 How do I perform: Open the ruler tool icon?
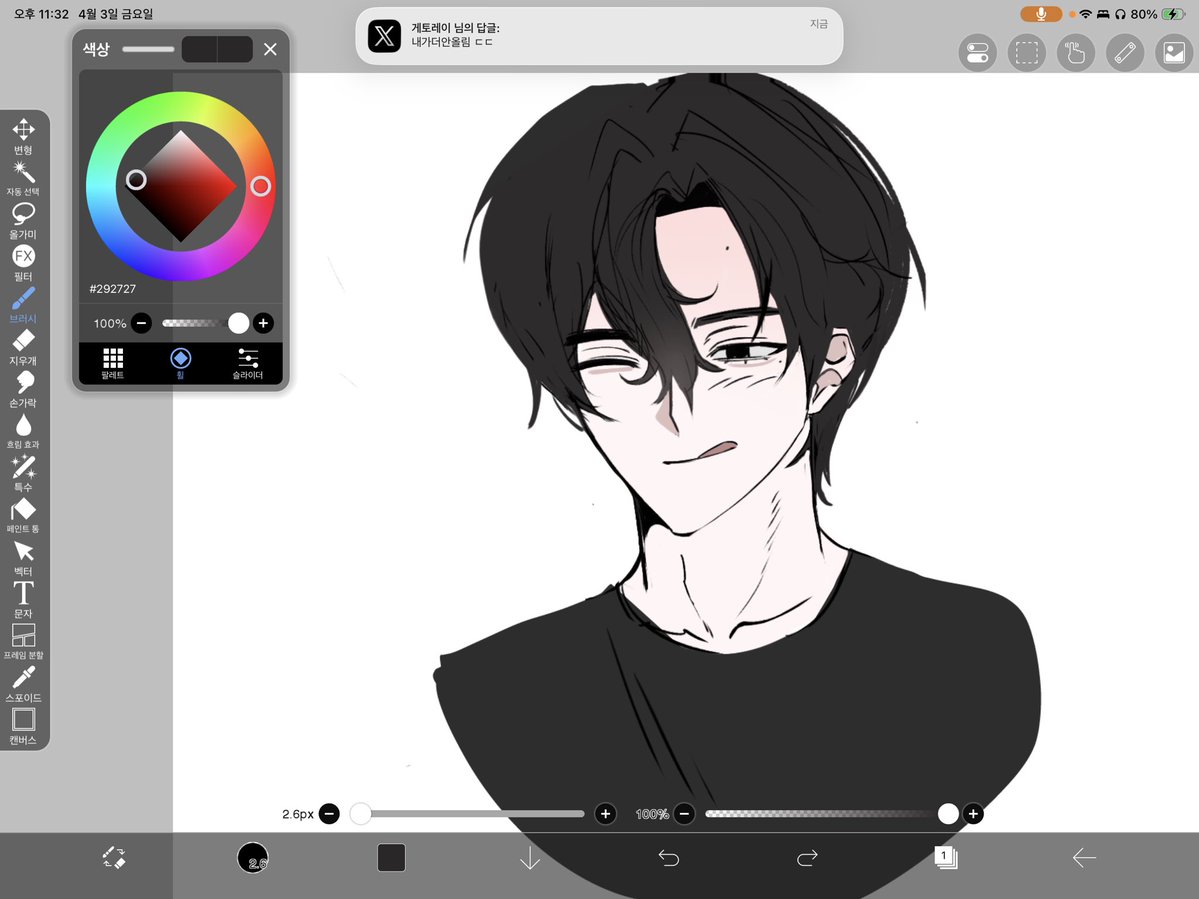[x=1125, y=53]
